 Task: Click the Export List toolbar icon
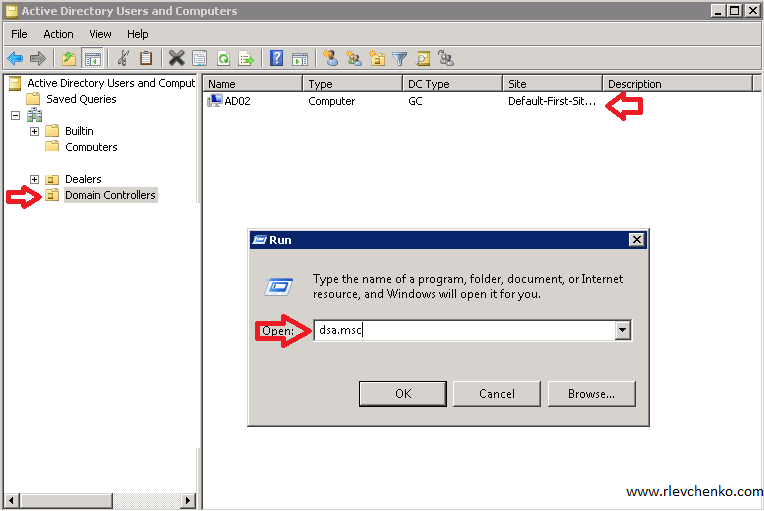pyautogui.click(x=246, y=58)
